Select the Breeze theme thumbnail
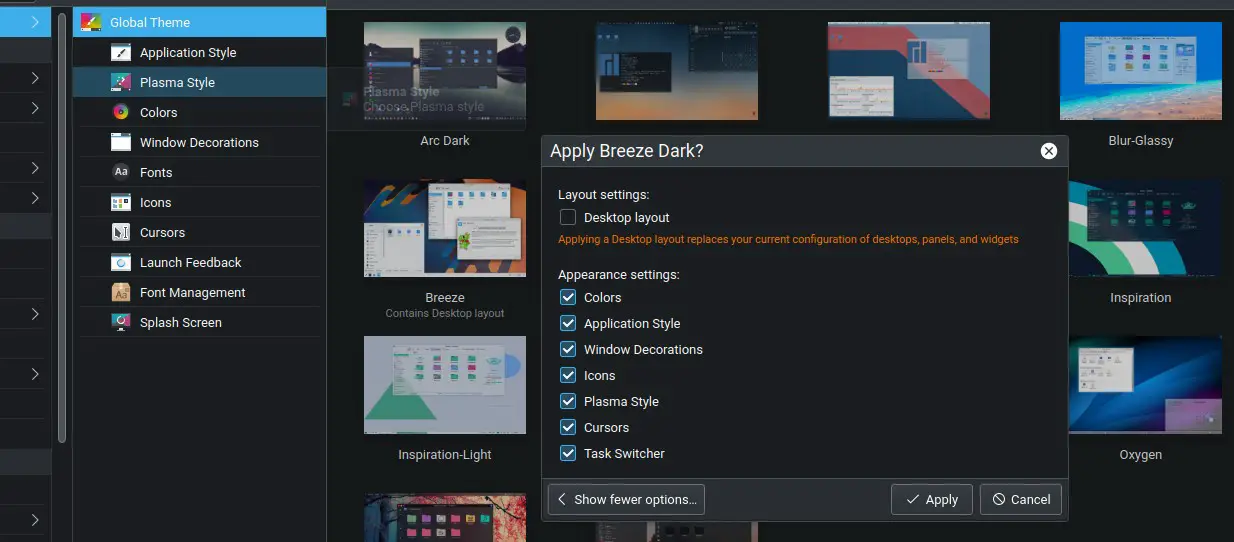Viewport: 1234px width, 542px height. [x=445, y=228]
